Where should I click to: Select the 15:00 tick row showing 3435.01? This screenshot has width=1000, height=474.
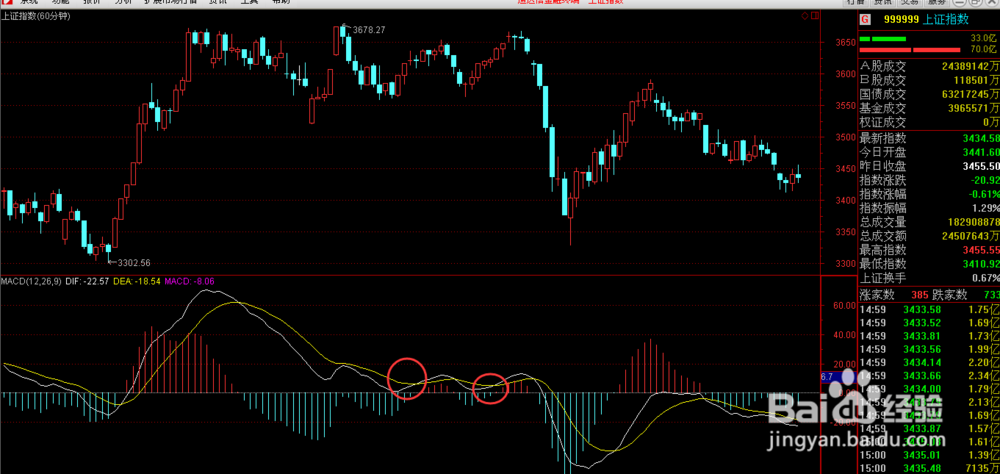pyautogui.click(x=929, y=455)
